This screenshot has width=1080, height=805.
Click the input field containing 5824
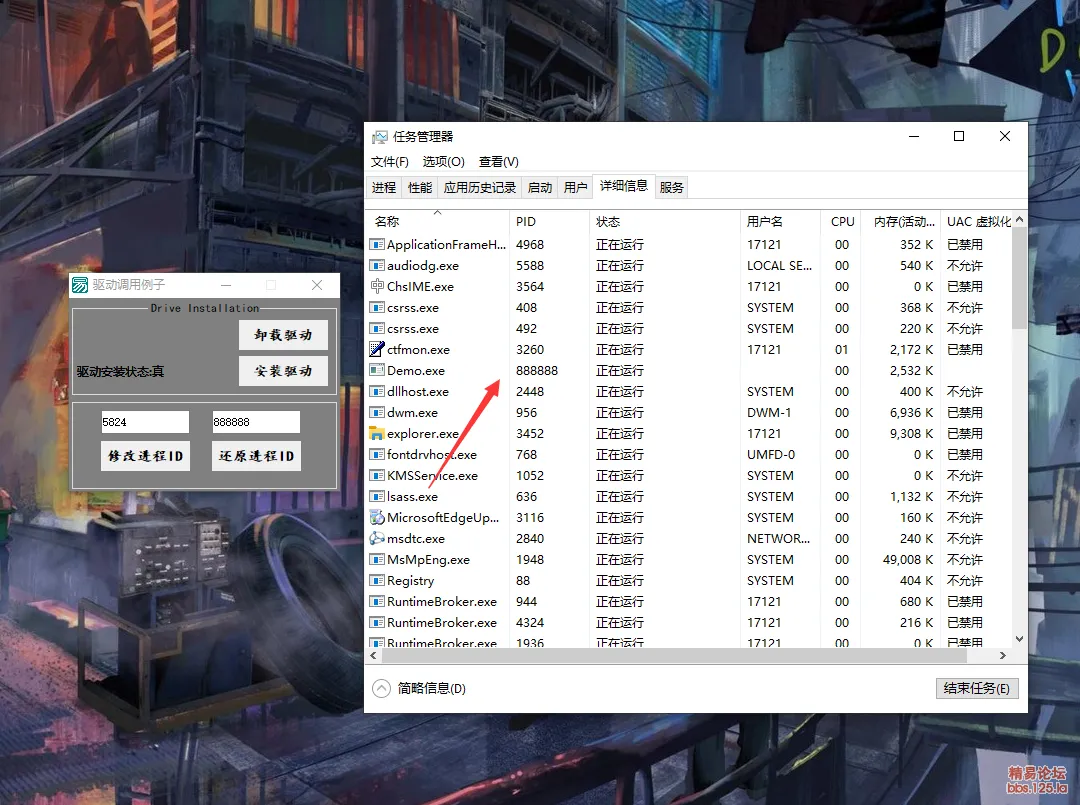click(144, 422)
